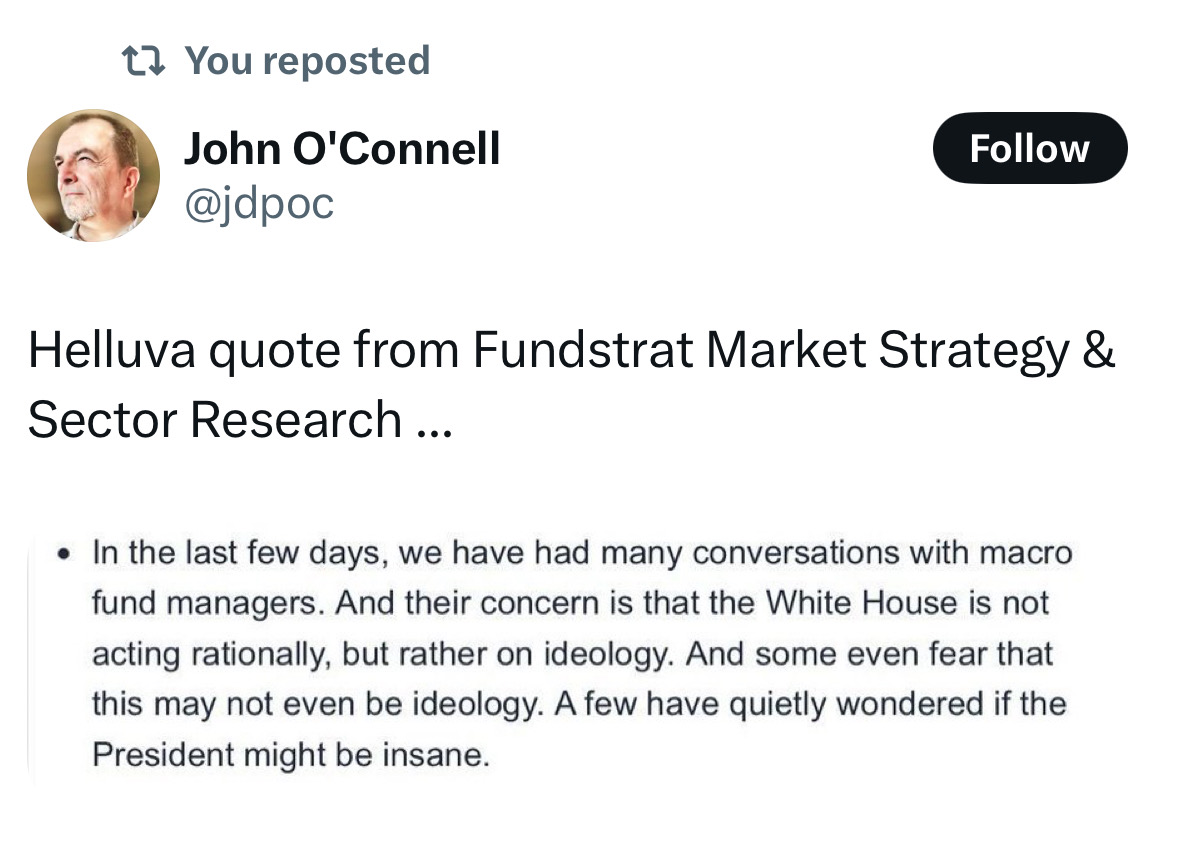Click the "You reposted" label
This screenshot has height=865, width=1179.
tap(307, 61)
